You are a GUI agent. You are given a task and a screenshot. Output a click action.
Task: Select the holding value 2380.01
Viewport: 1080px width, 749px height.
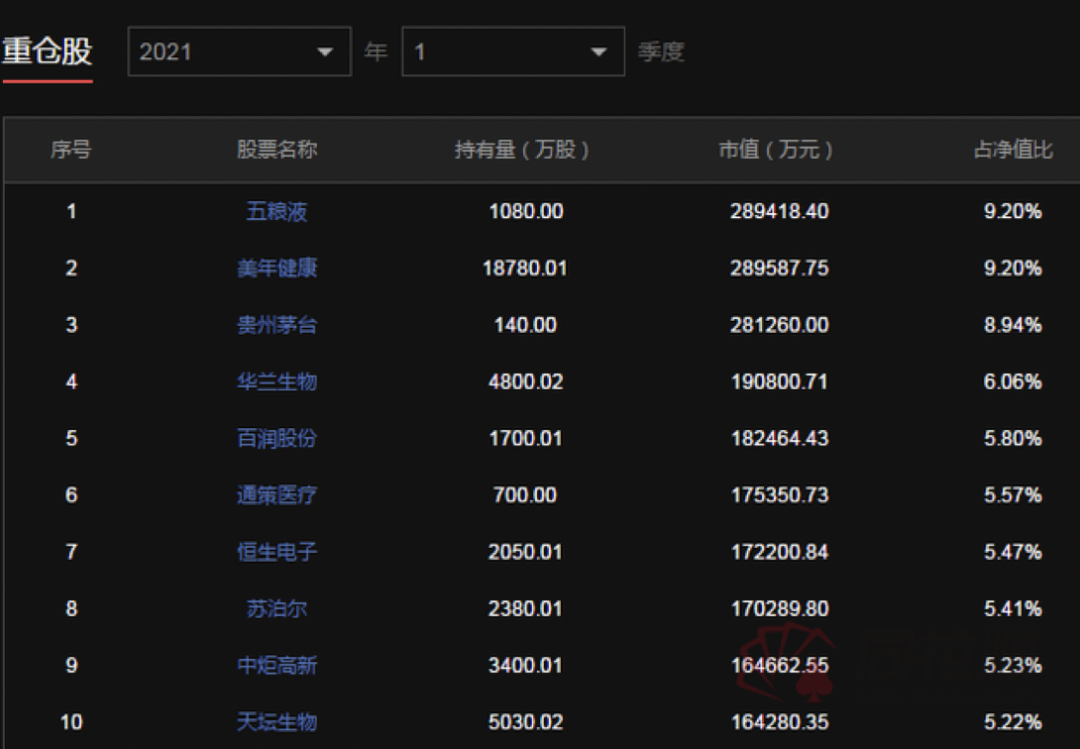pyautogui.click(x=526, y=609)
